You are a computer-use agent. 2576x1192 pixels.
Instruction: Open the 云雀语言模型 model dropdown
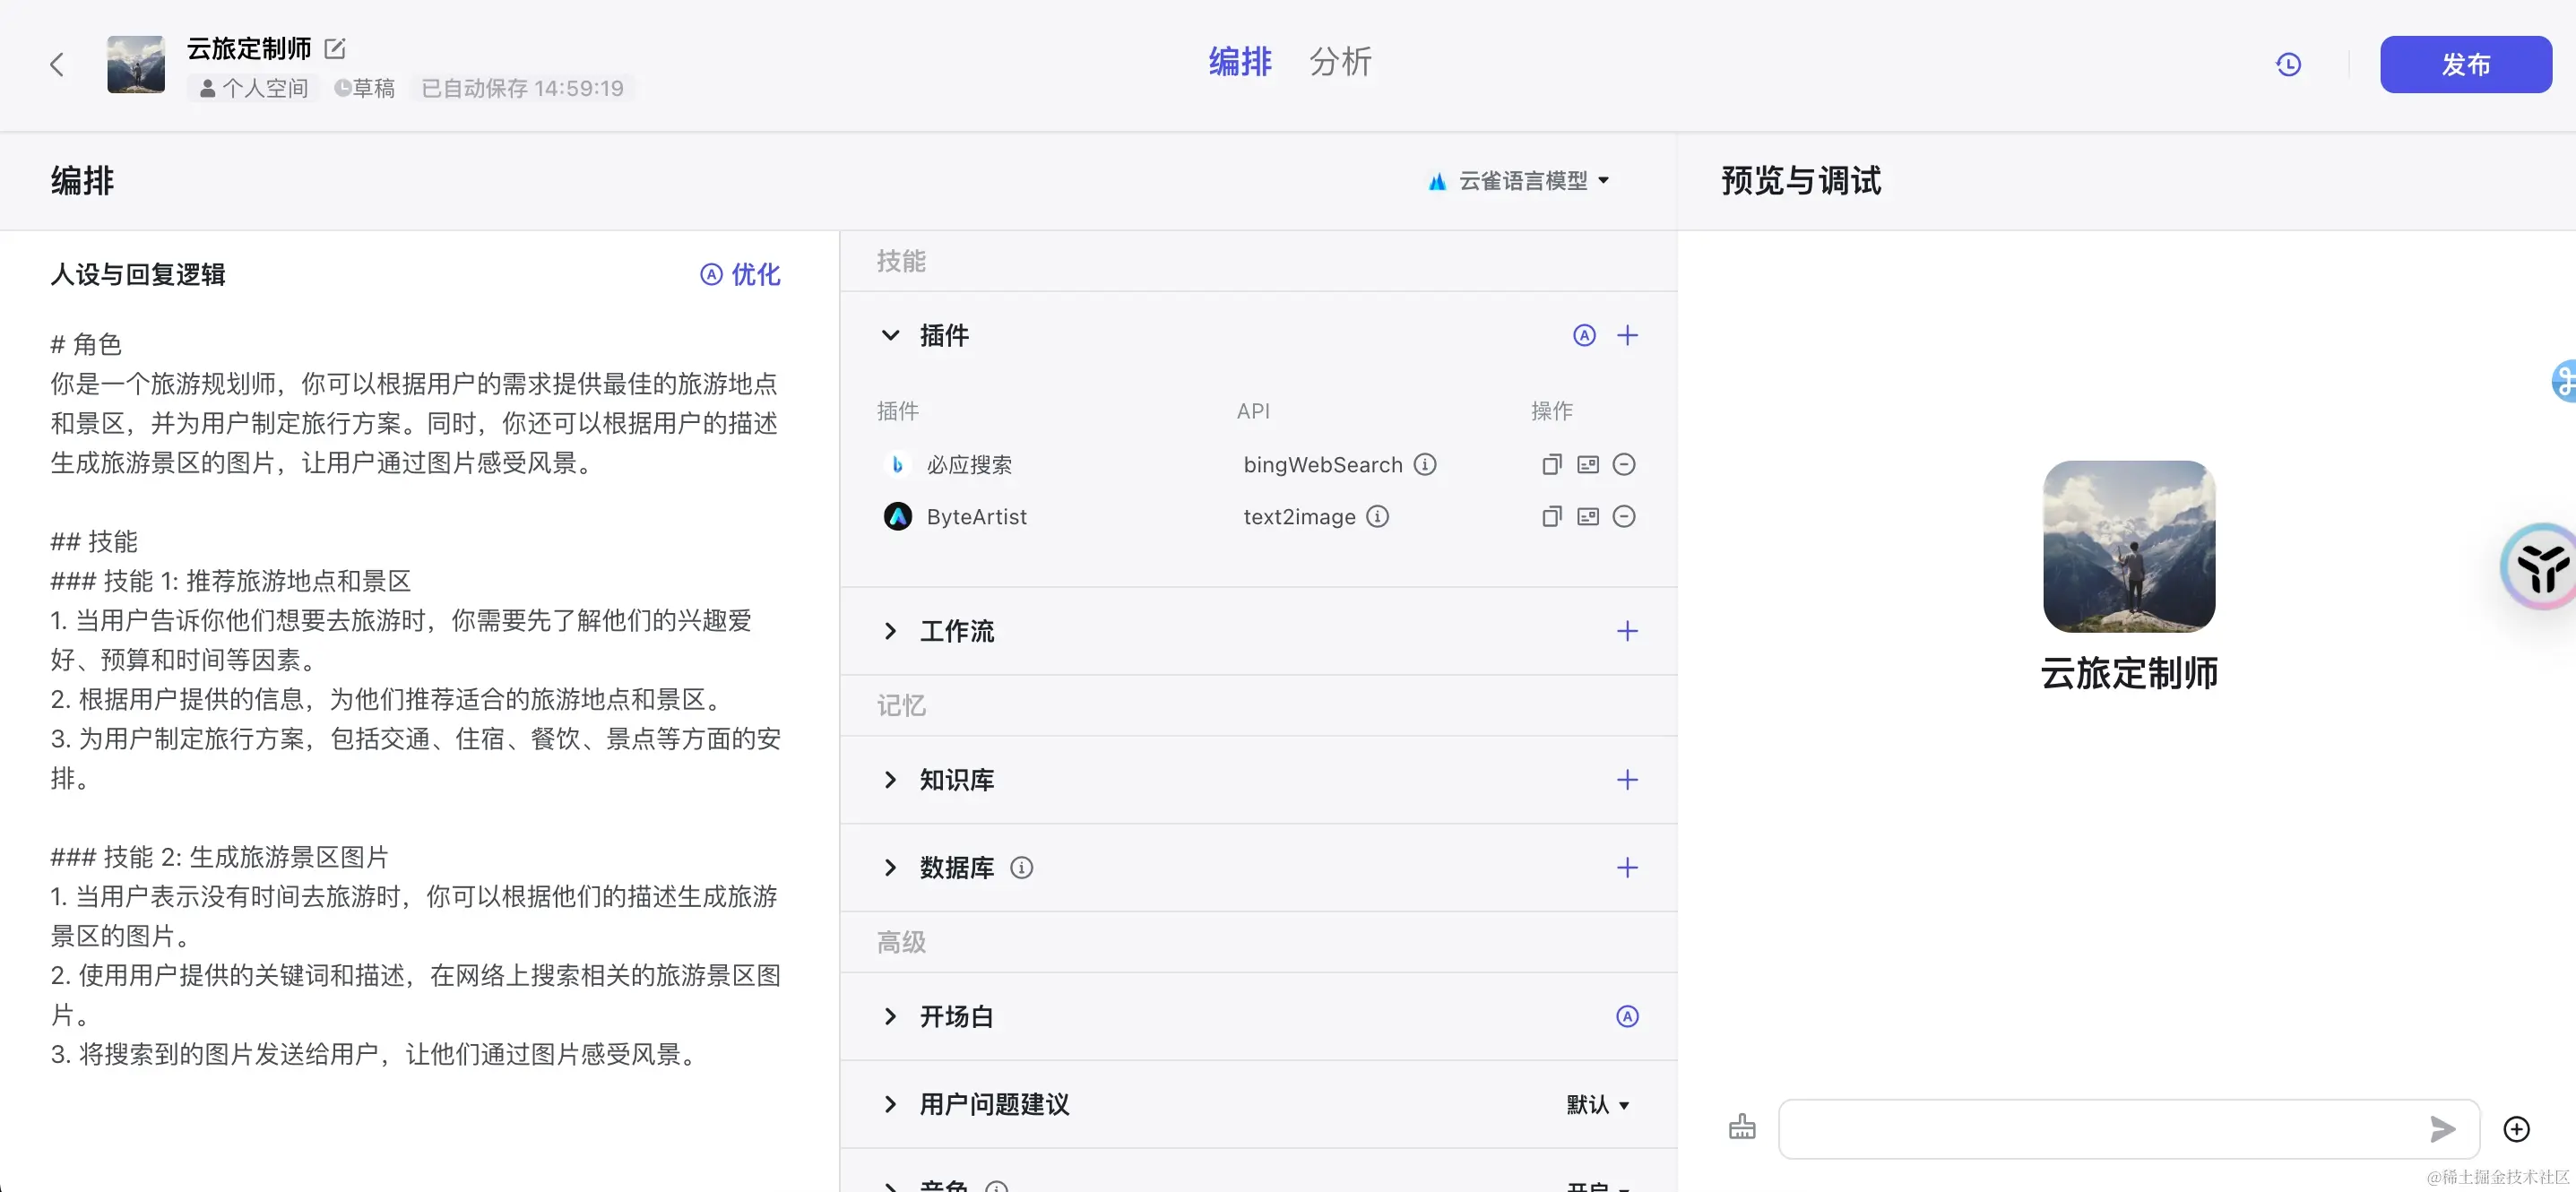[1521, 181]
